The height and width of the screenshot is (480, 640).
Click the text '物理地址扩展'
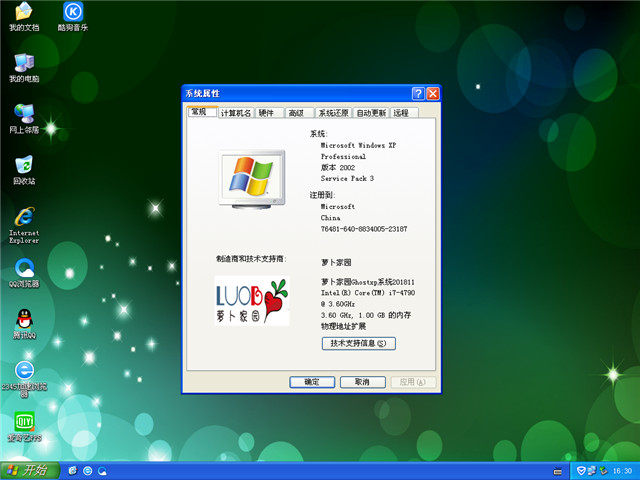tap(343, 326)
